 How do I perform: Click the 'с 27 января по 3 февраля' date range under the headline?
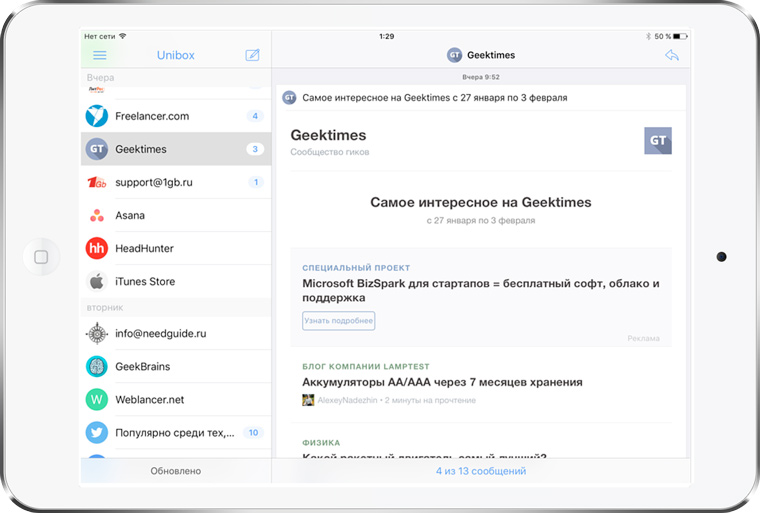coord(481,220)
